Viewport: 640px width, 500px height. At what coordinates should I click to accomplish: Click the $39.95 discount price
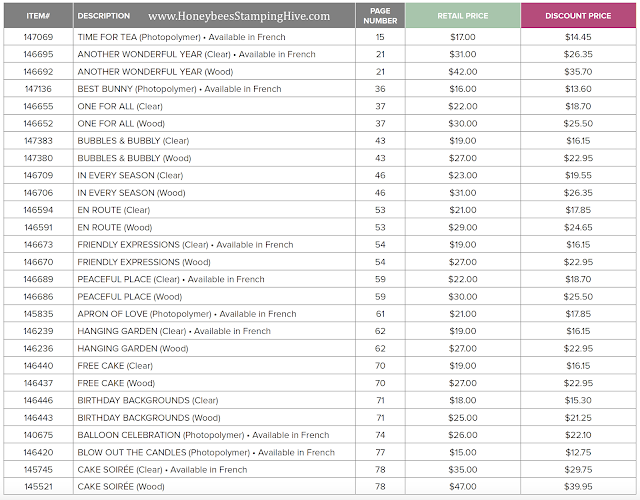[x=578, y=487]
